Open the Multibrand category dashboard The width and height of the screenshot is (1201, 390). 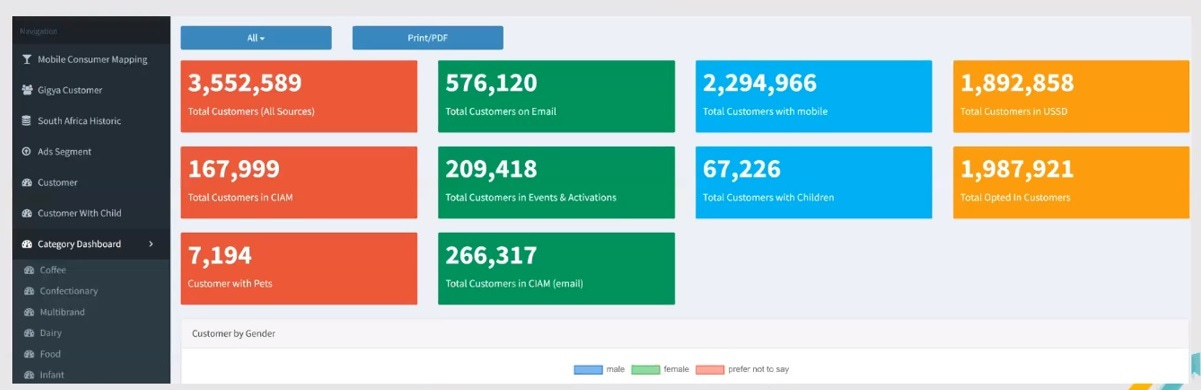pyautogui.click(x=62, y=312)
